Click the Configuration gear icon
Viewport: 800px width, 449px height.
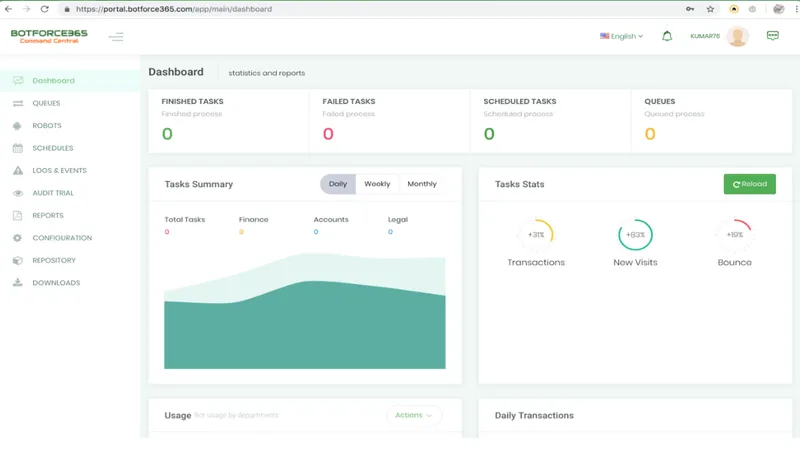tap(18, 238)
